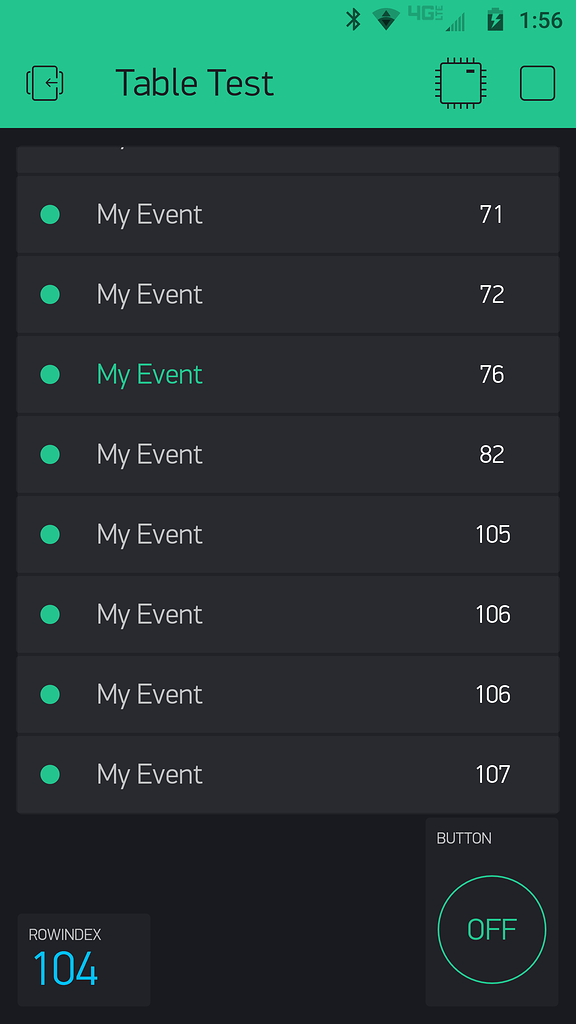This screenshot has width=576, height=1024.
Task: Open the microcontroller hardware settings icon
Action: [x=458, y=83]
